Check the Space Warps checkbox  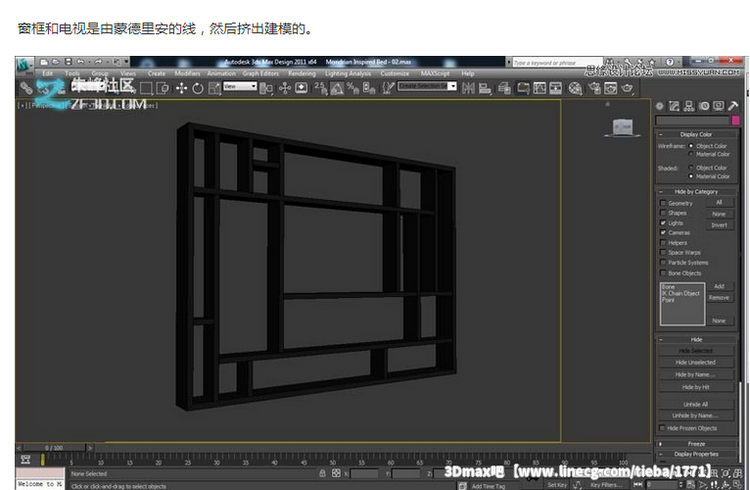coord(663,252)
